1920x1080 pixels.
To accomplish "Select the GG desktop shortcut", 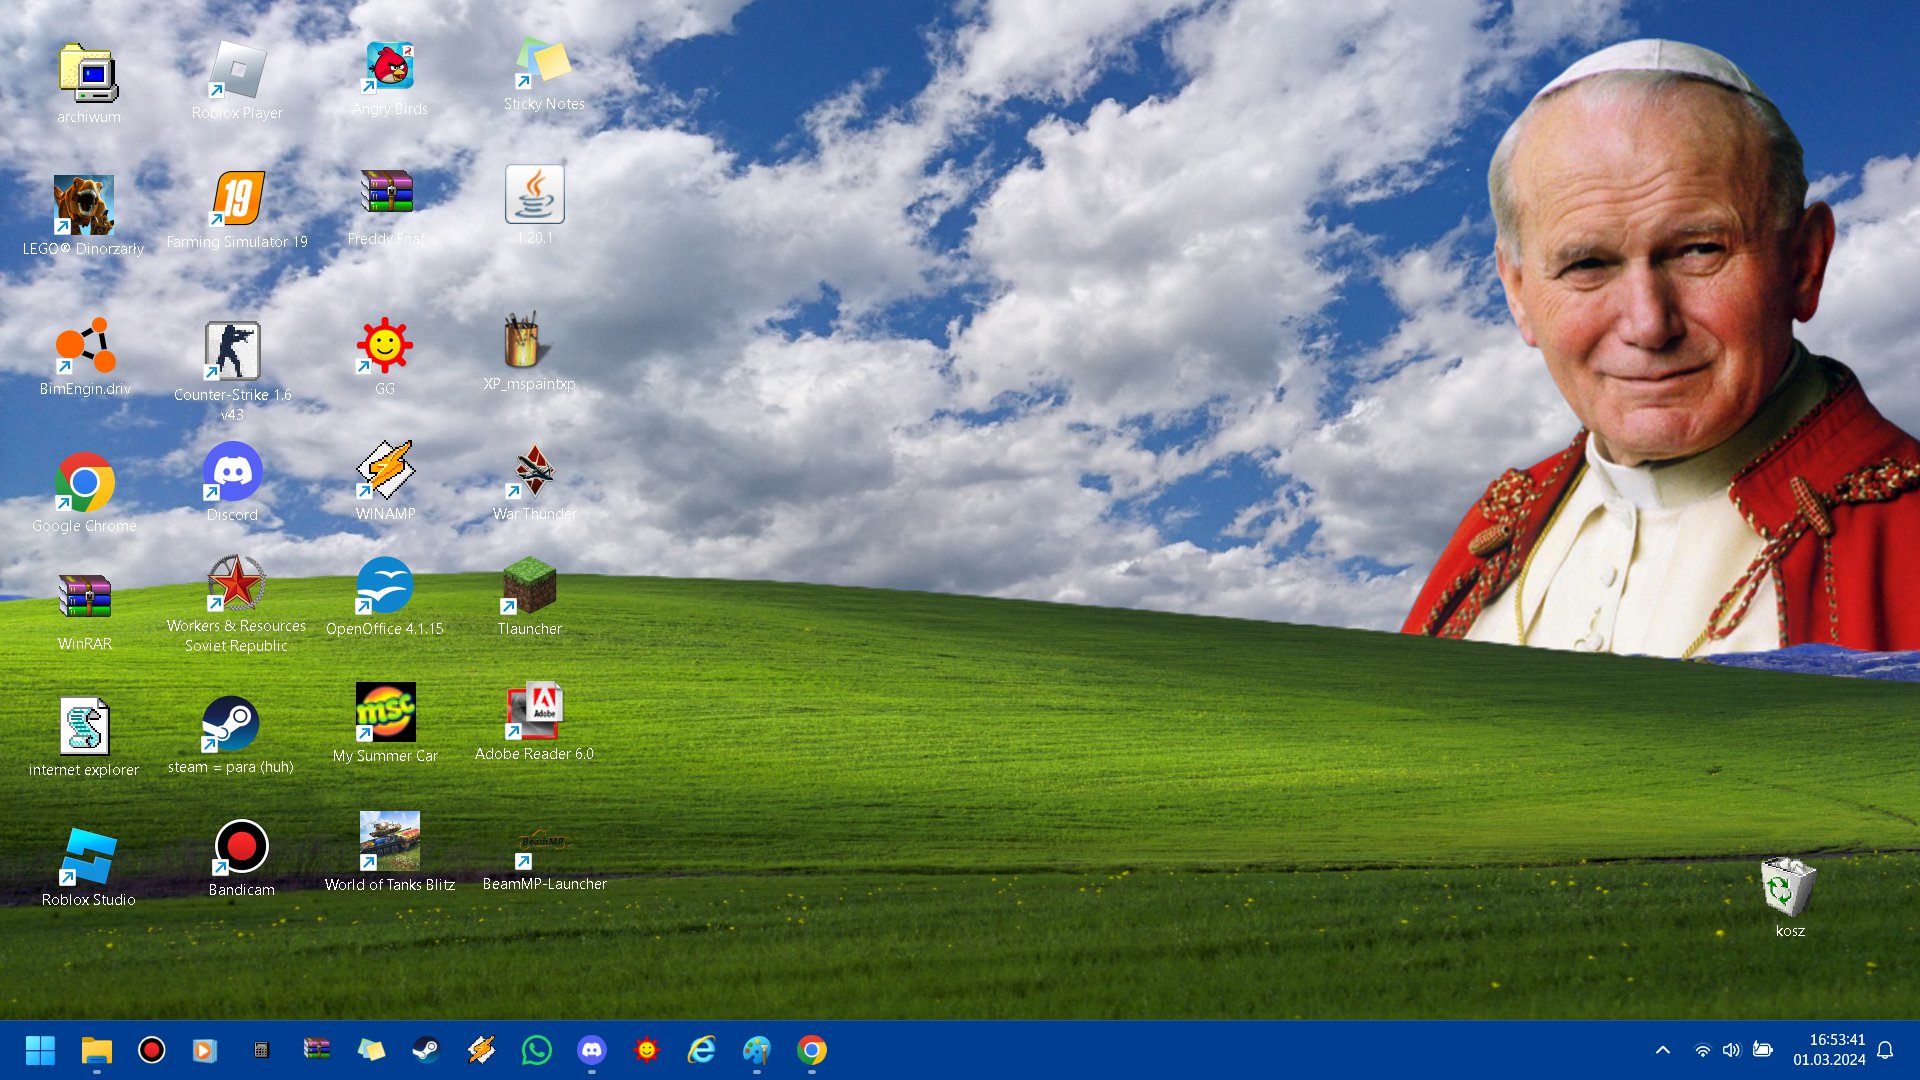I will (x=385, y=346).
